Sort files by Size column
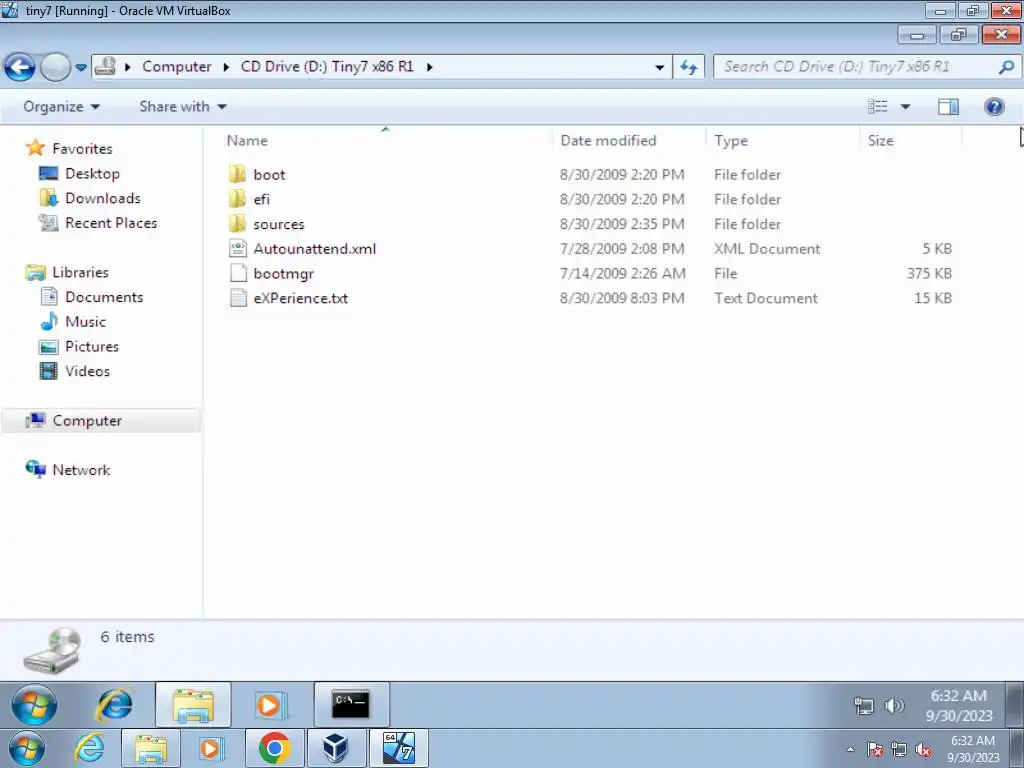The image size is (1024, 768). point(880,140)
